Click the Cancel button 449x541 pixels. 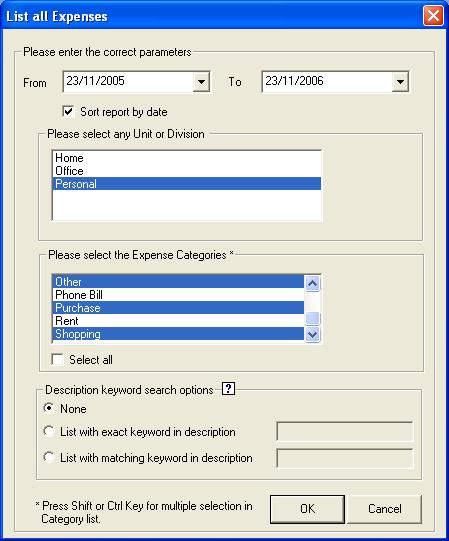tap(384, 509)
